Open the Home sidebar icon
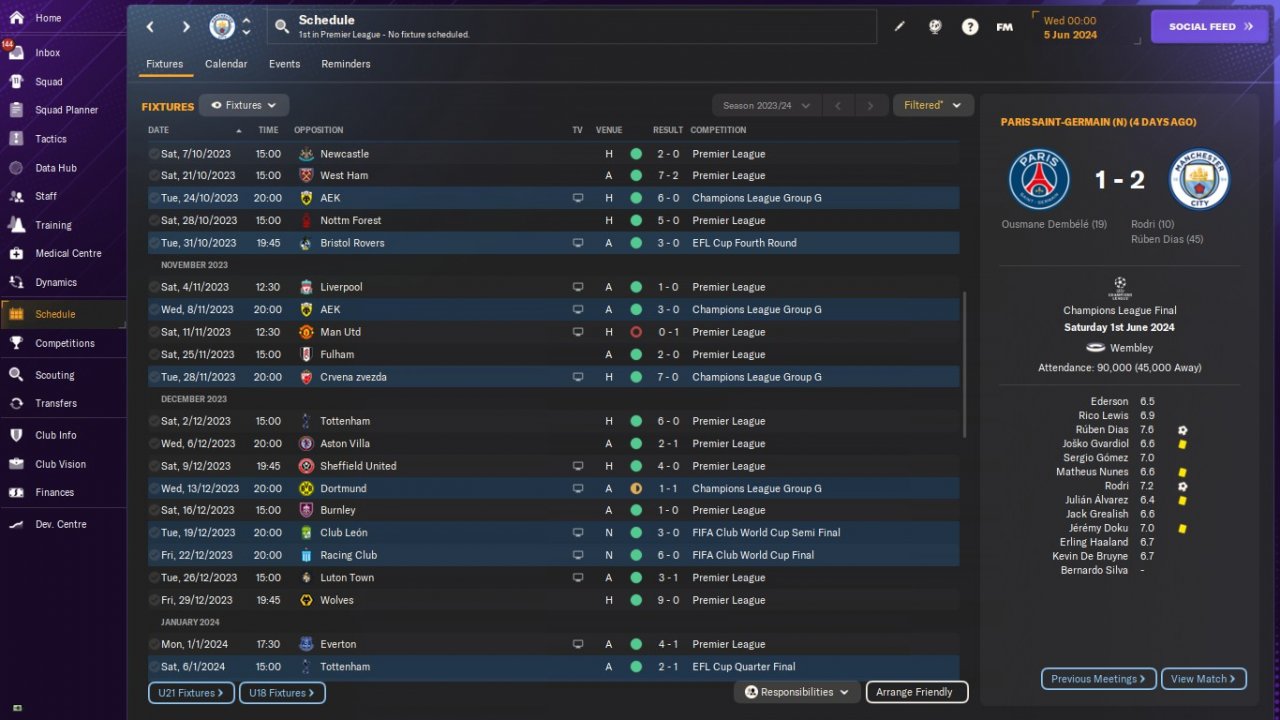Screen dimensions: 1280x720 point(16,18)
